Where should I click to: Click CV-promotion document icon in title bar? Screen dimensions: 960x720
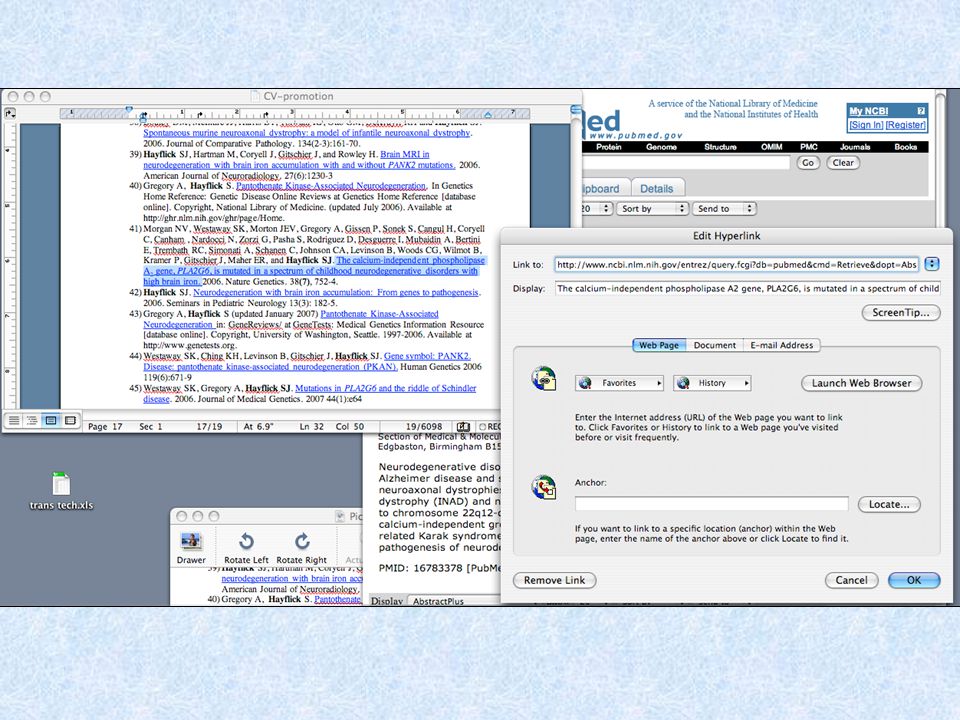click(x=256, y=96)
